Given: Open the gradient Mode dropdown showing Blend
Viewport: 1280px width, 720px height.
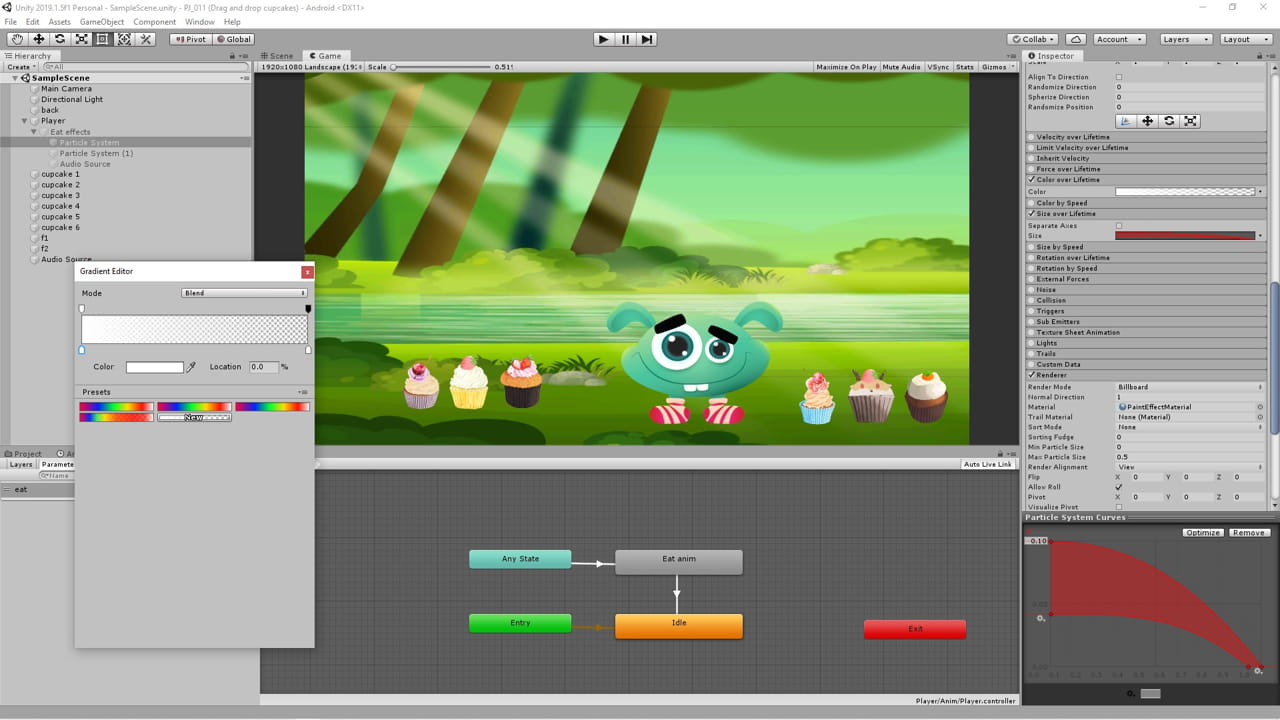Looking at the screenshot, I should (x=244, y=293).
